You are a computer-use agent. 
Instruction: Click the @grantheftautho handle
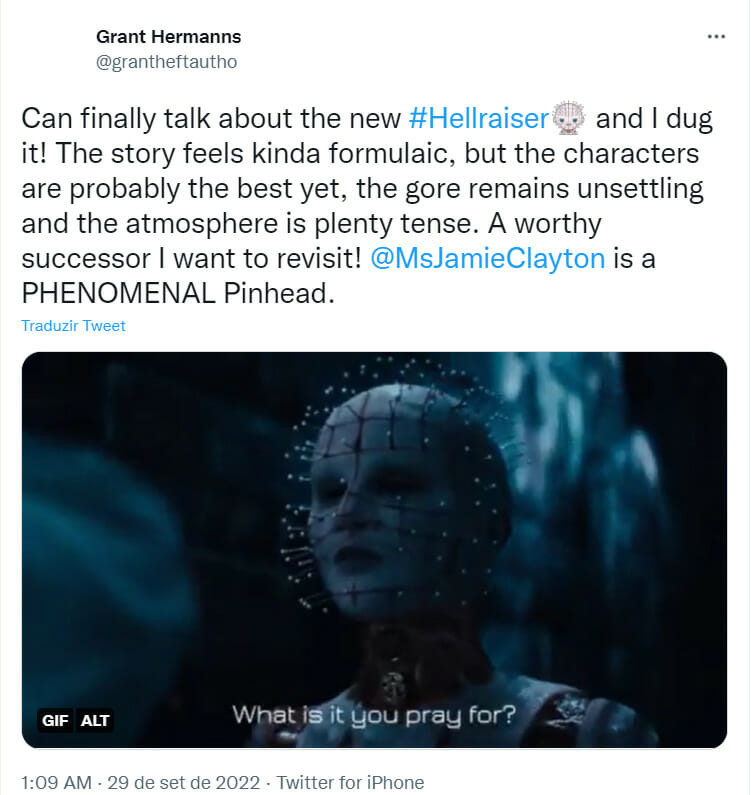166,61
